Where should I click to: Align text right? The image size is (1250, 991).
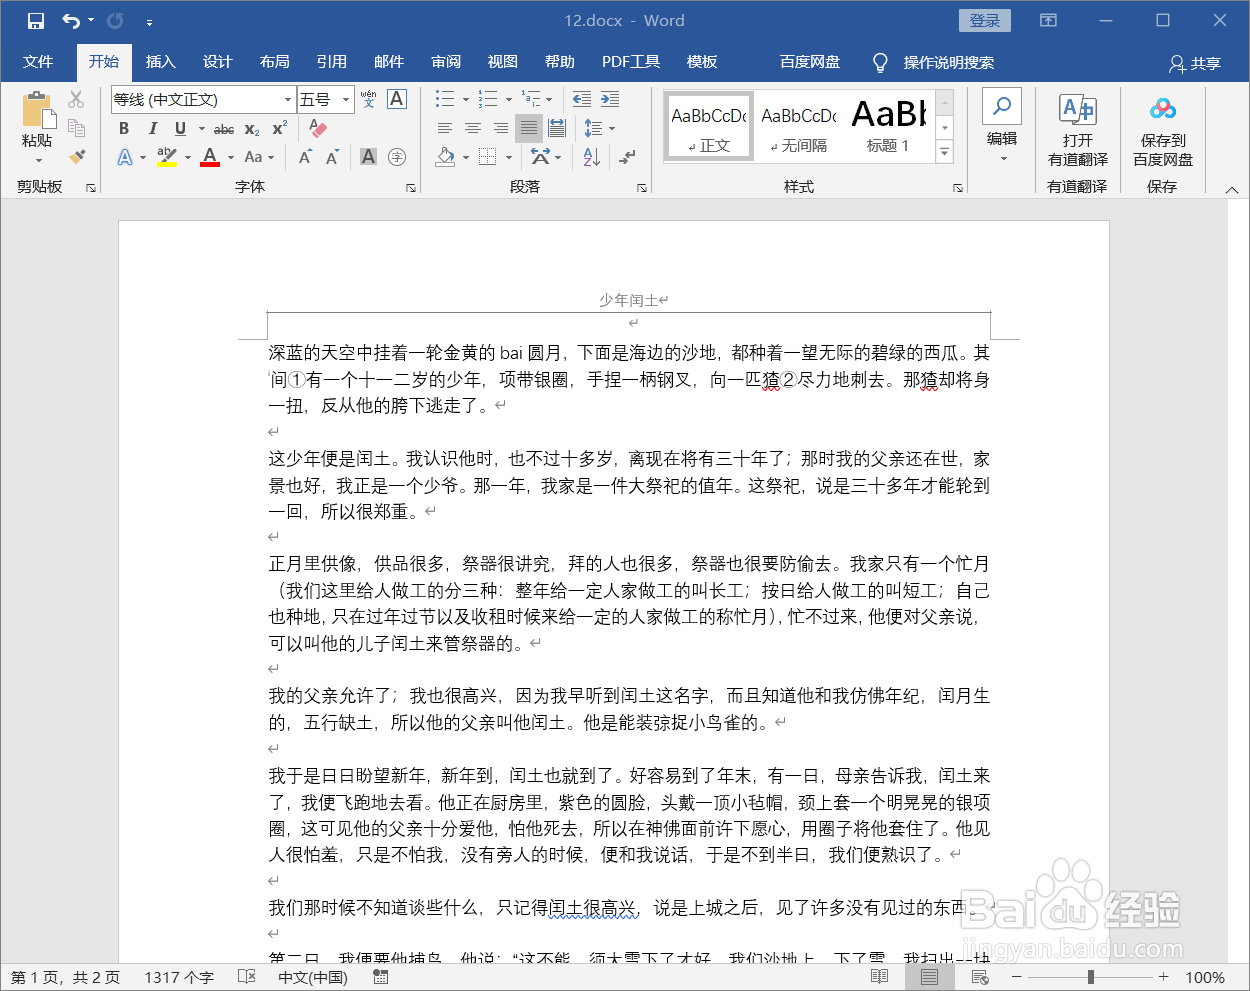[501, 128]
